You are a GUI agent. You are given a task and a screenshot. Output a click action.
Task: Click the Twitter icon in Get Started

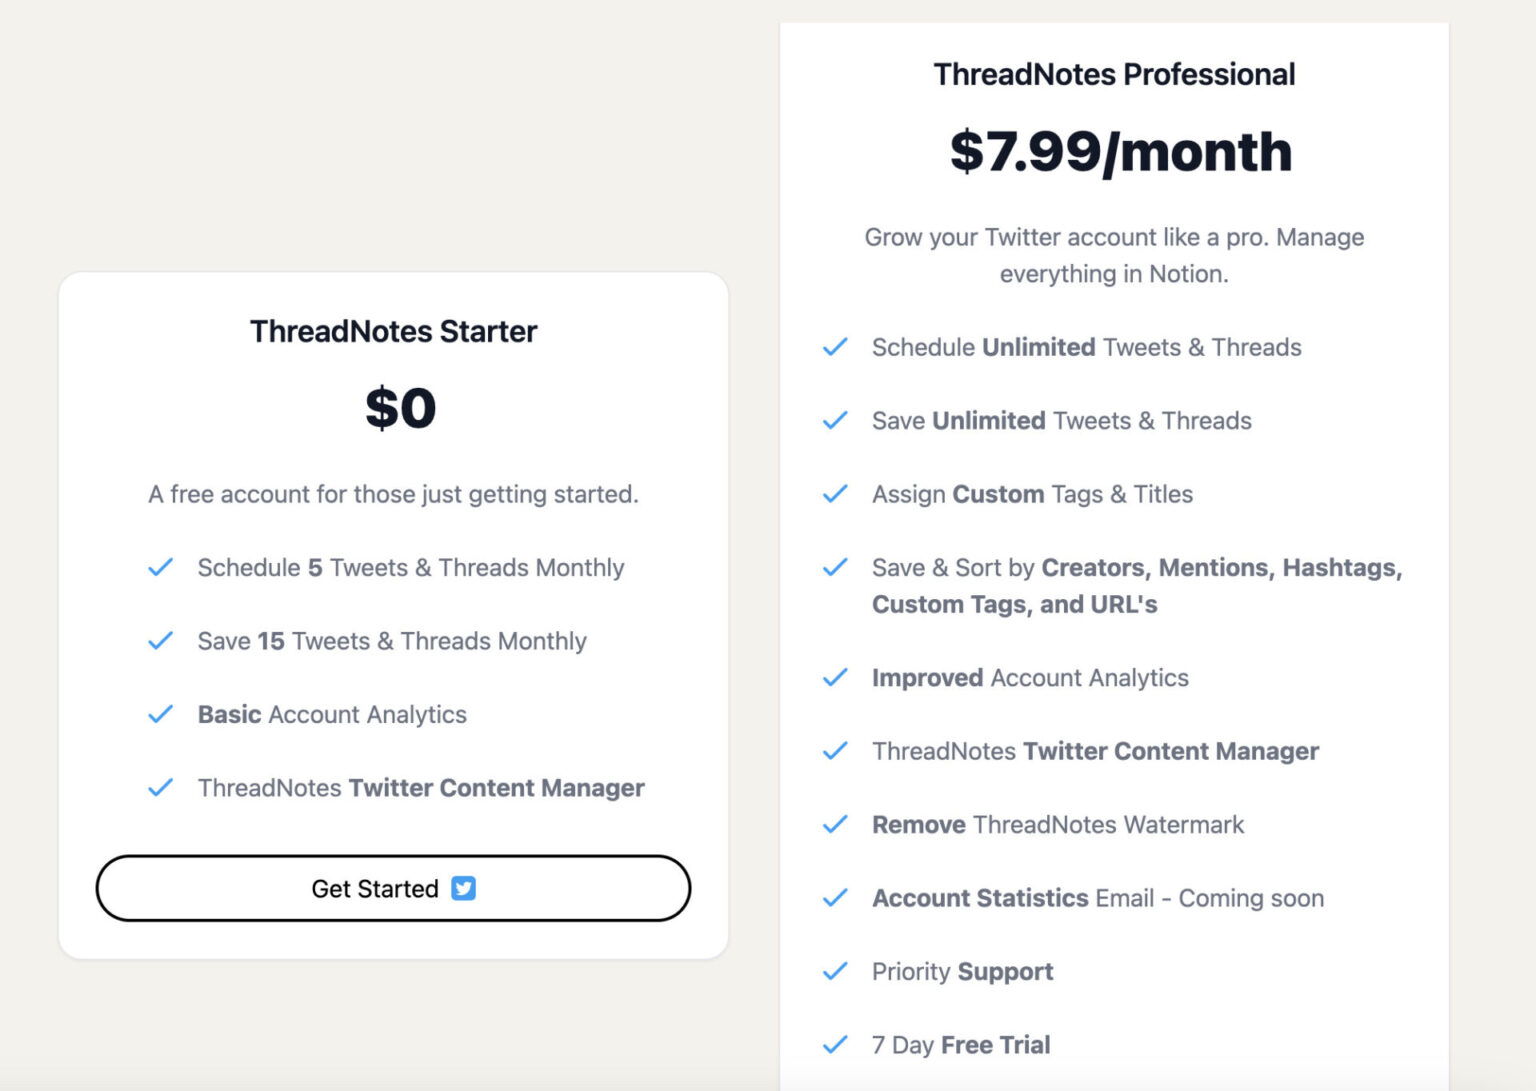coord(463,888)
